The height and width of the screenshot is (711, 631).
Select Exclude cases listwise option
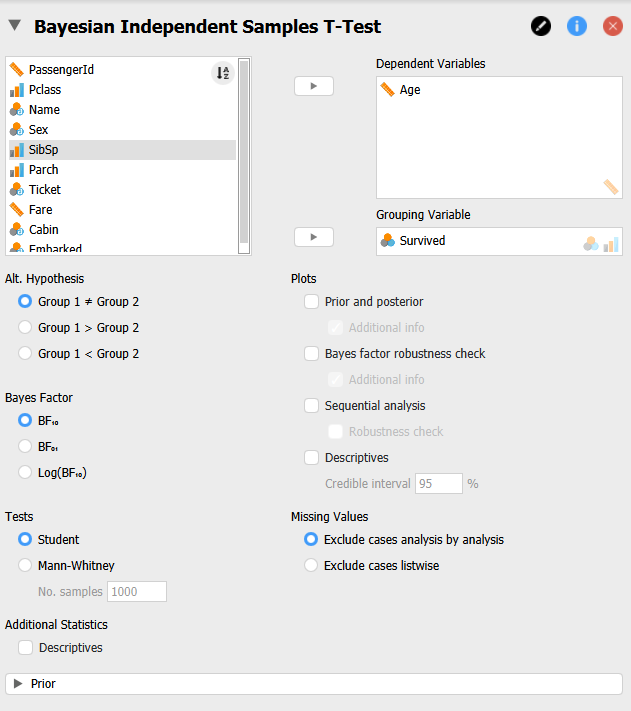pyautogui.click(x=311, y=565)
